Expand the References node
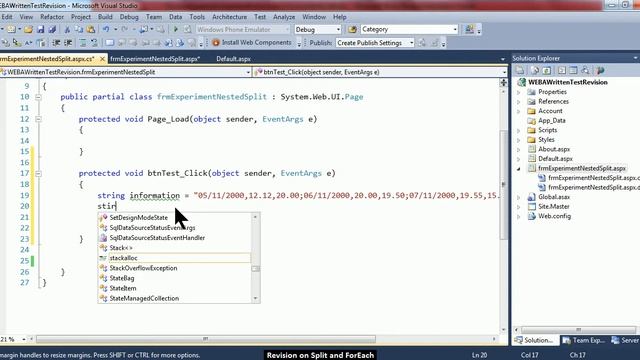This screenshot has height=360, width=640. click(519, 102)
